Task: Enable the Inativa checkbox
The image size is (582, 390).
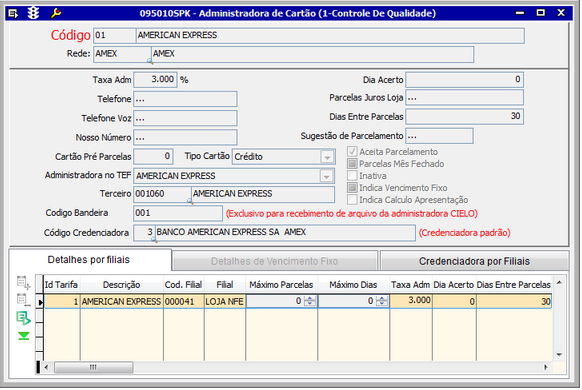Action: [352, 175]
